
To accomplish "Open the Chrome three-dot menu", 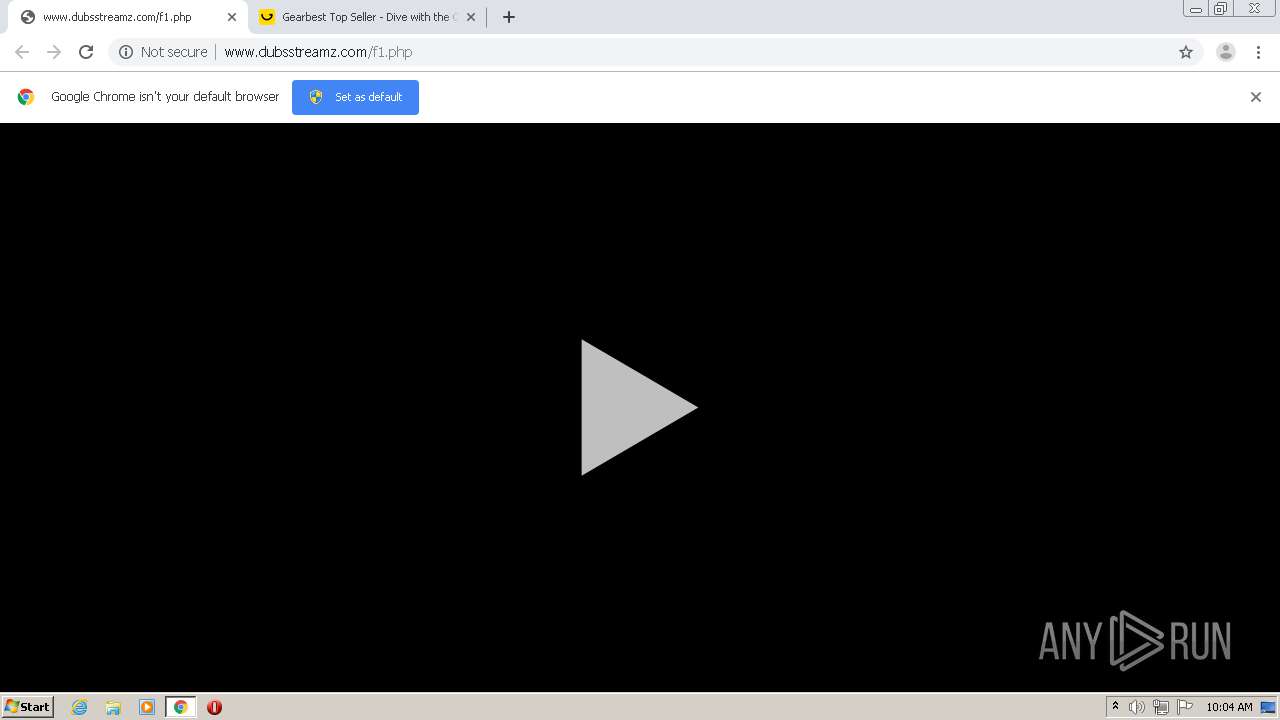I will pos(1258,52).
